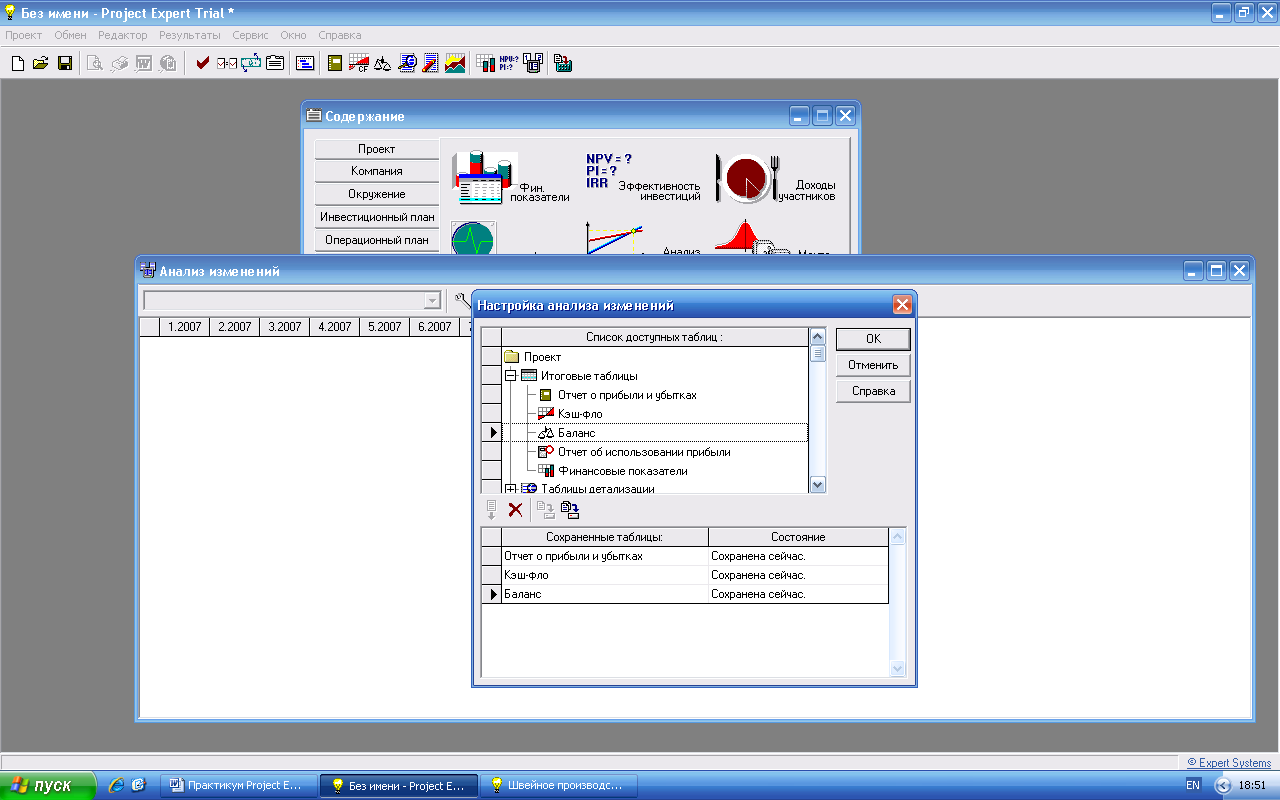Image resolution: width=1280 pixels, height=800 pixels.
Task: Click the clipboard notes toolbar icon
Action: 274,63
